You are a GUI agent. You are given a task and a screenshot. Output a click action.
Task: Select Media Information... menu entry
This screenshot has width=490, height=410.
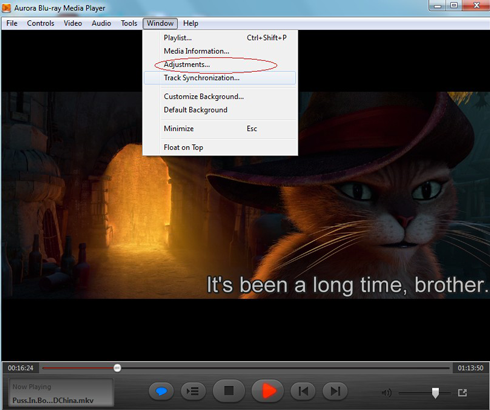220,51
